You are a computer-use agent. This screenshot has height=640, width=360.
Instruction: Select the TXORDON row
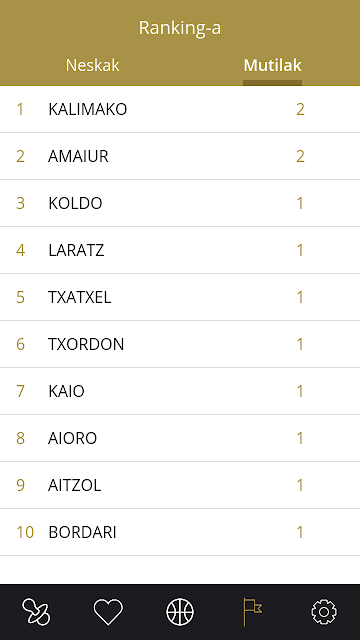point(180,344)
